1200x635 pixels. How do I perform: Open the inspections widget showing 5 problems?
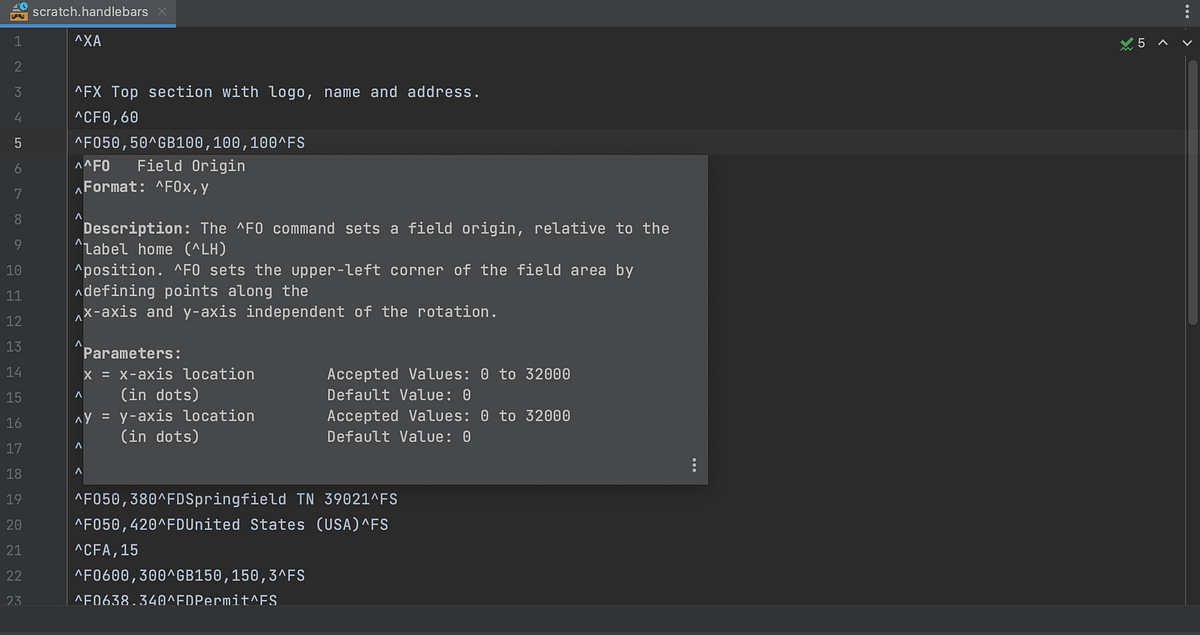[x=1131, y=43]
